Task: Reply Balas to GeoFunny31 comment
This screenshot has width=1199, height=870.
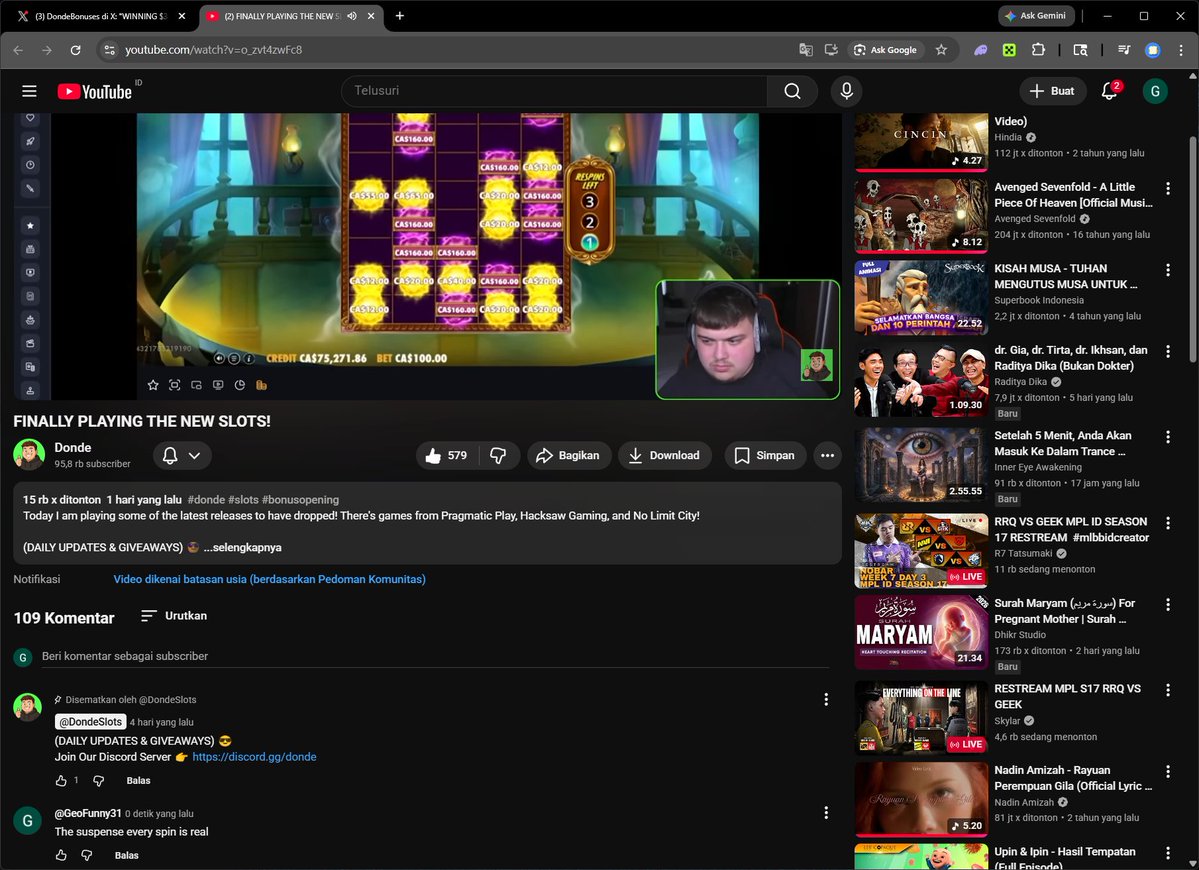Action: click(126, 855)
